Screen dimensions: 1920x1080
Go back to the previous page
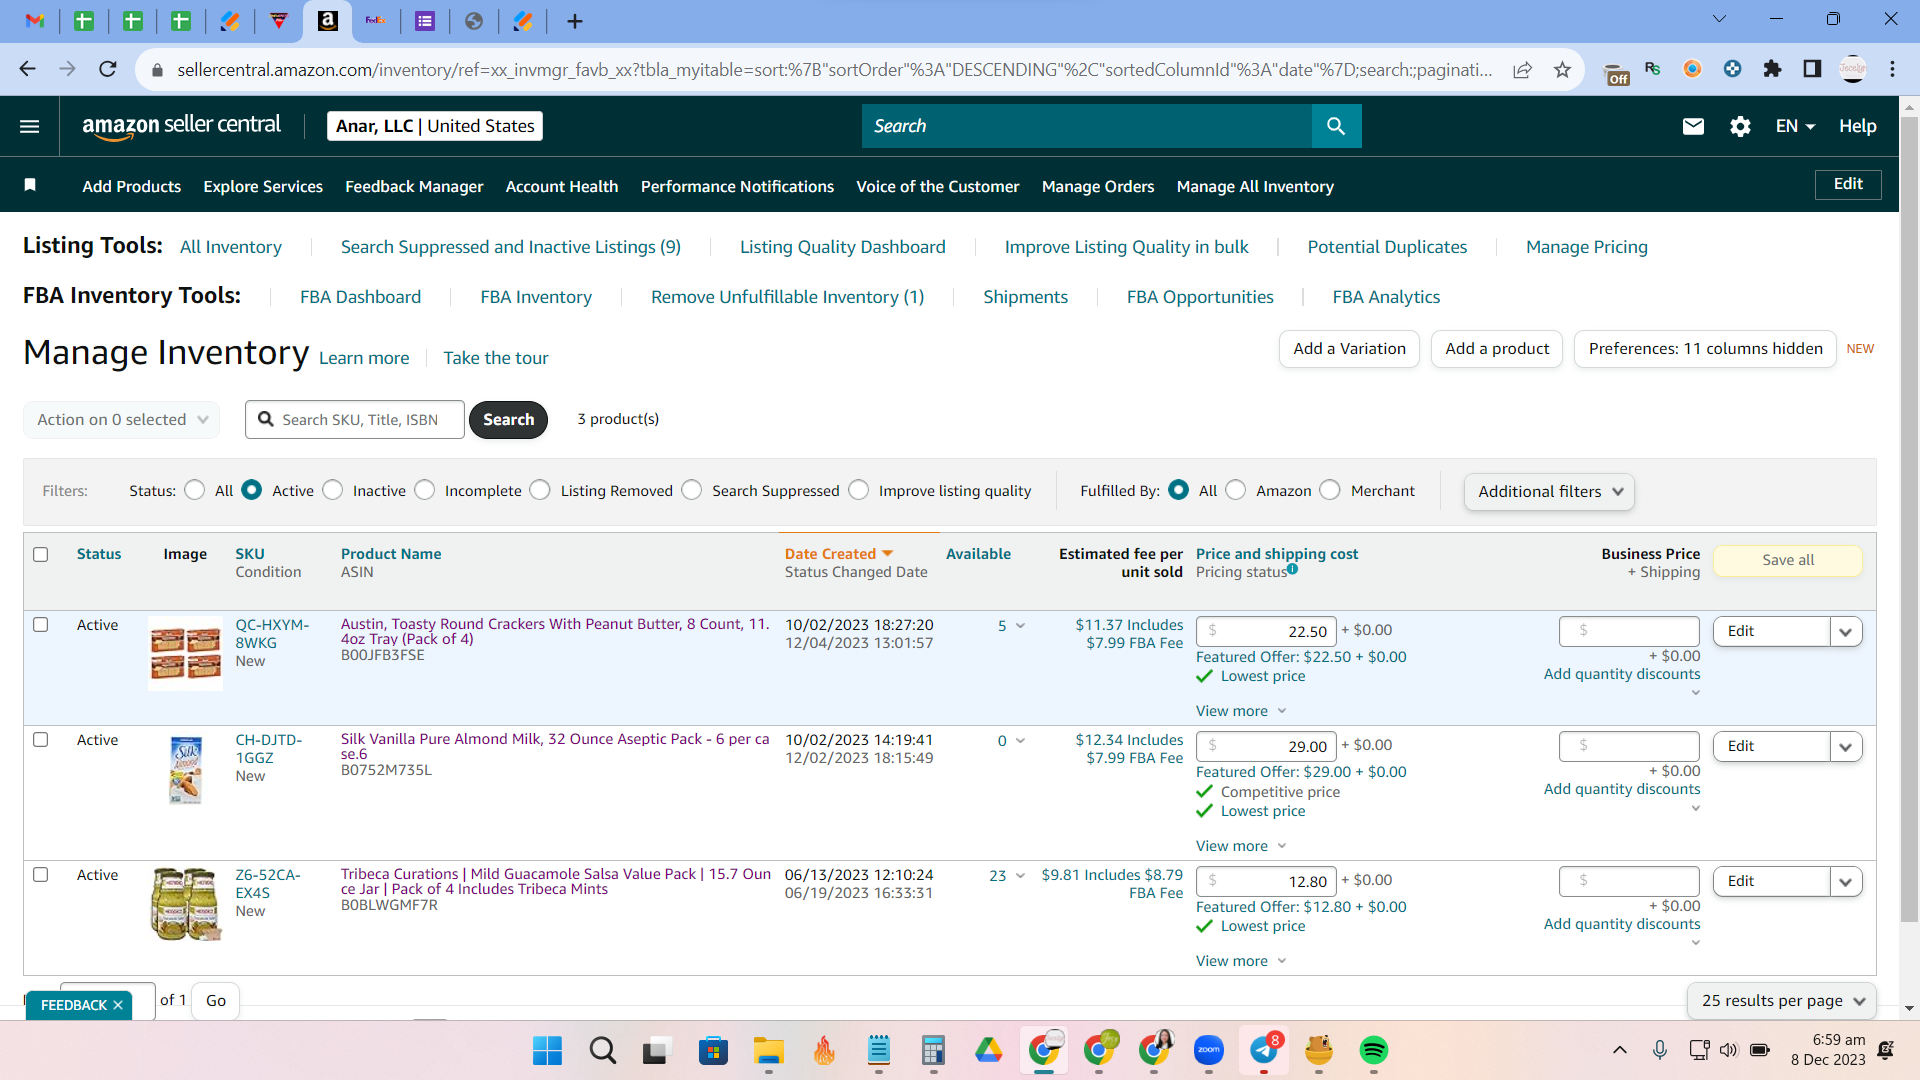click(x=28, y=69)
